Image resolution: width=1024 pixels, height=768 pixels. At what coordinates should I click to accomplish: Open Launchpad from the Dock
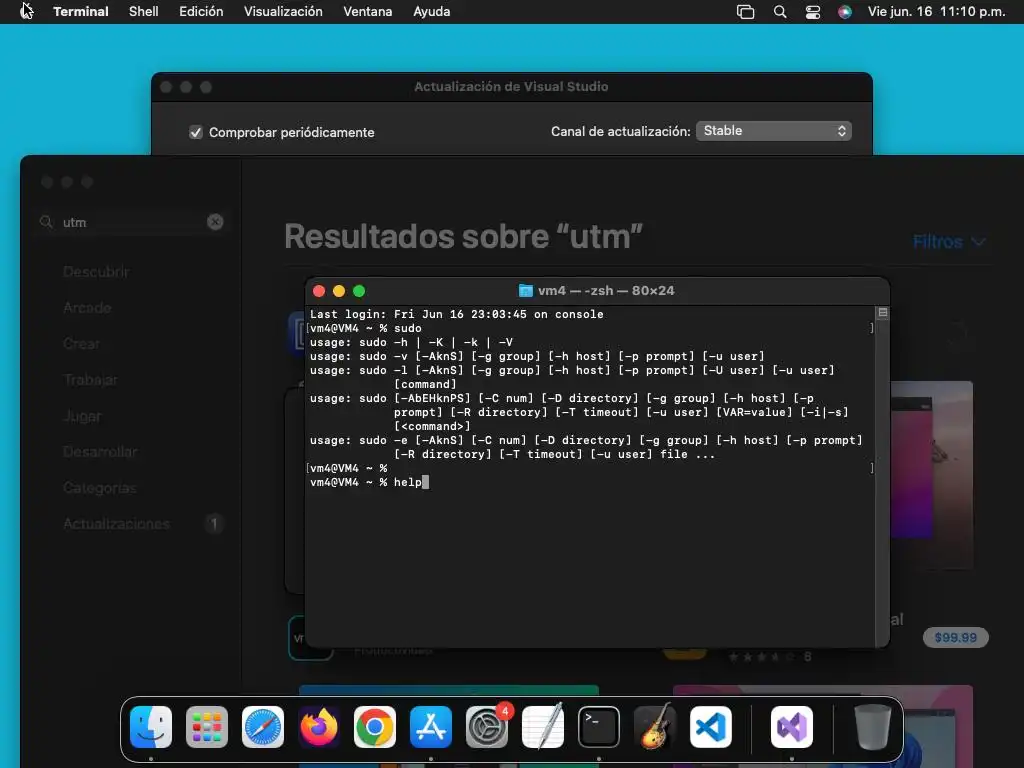point(206,727)
